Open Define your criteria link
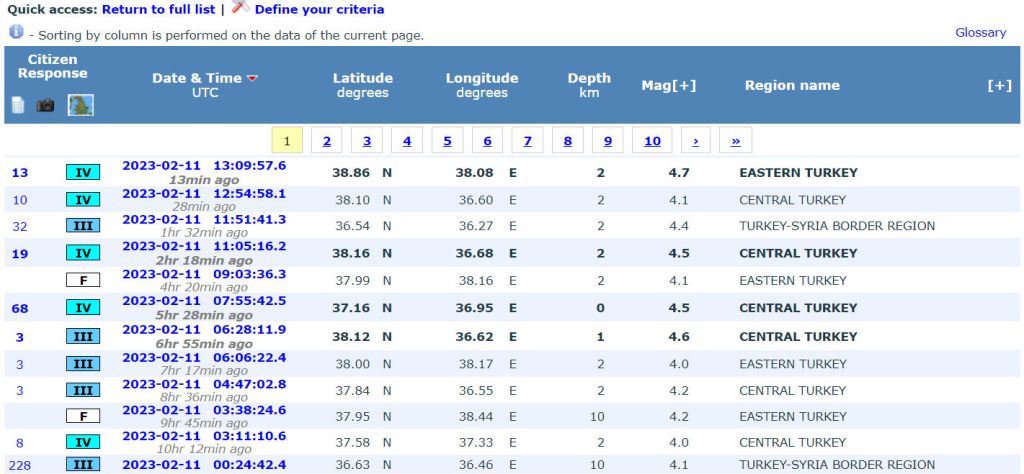 click(x=319, y=9)
